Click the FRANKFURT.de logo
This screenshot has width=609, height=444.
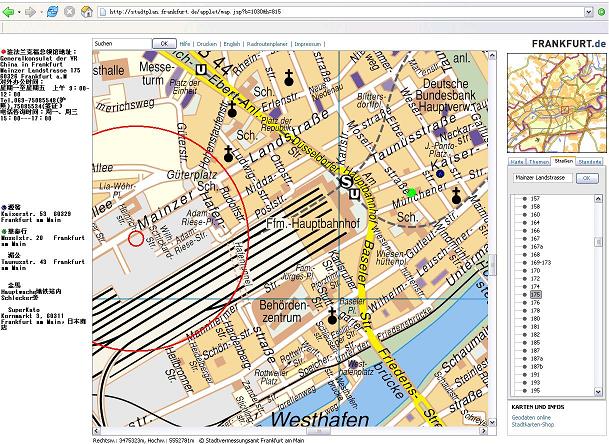point(568,44)
